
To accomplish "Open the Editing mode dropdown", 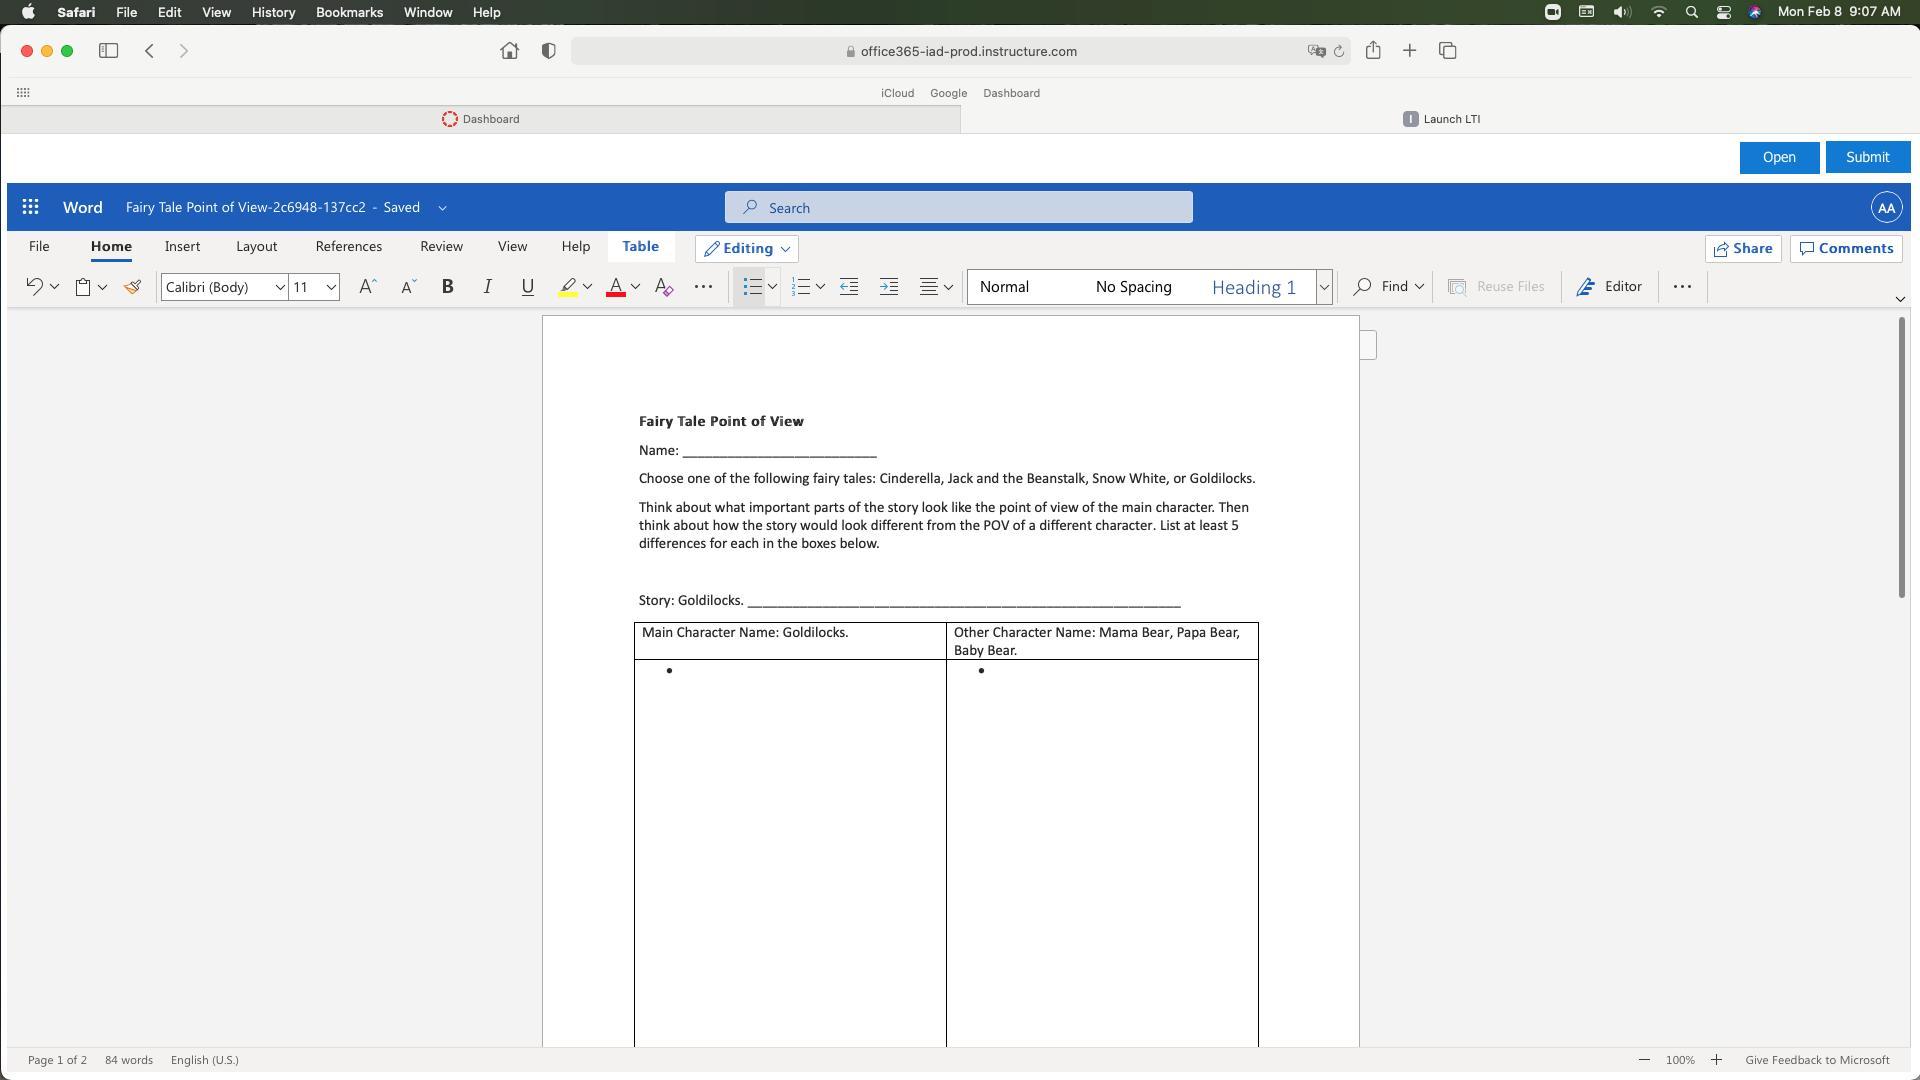I will pos(746,249).
